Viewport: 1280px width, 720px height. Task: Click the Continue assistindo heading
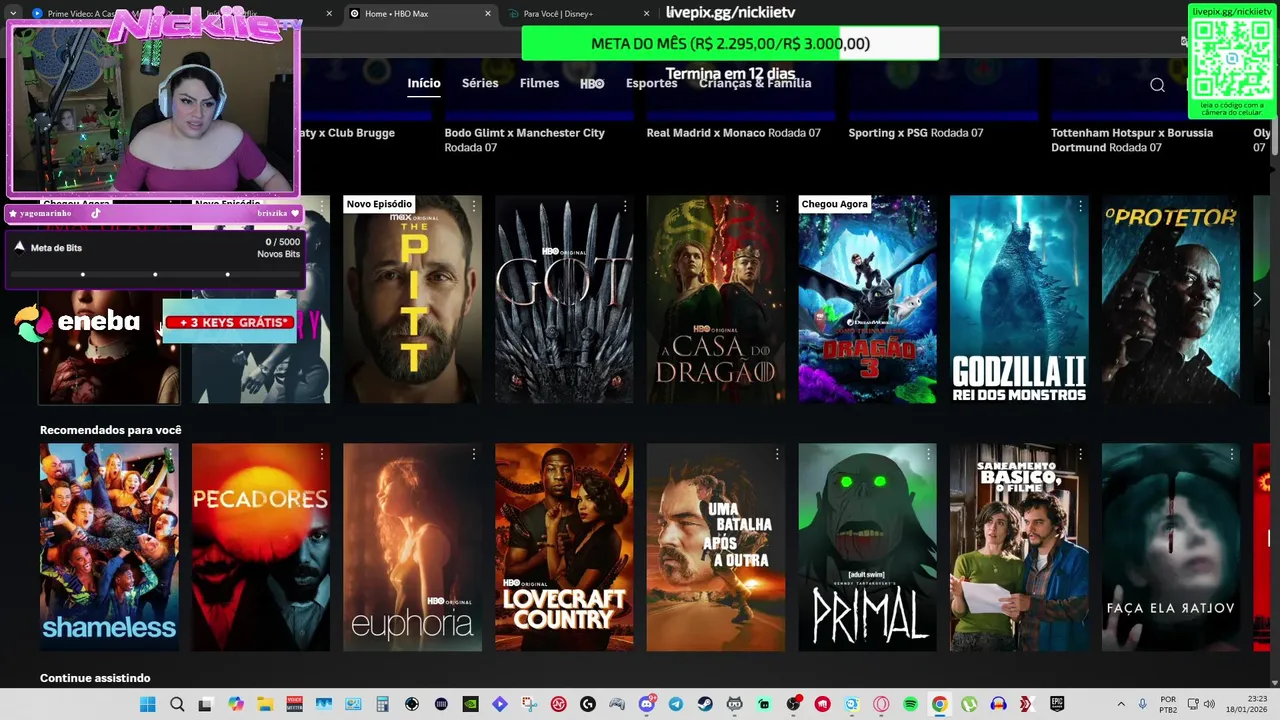click(95, 678)
